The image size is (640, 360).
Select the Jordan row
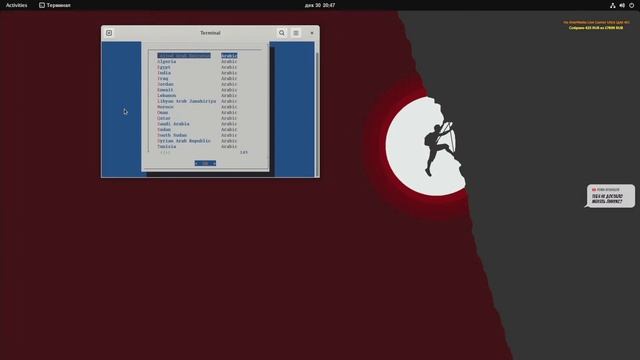(x=197, y=84)
